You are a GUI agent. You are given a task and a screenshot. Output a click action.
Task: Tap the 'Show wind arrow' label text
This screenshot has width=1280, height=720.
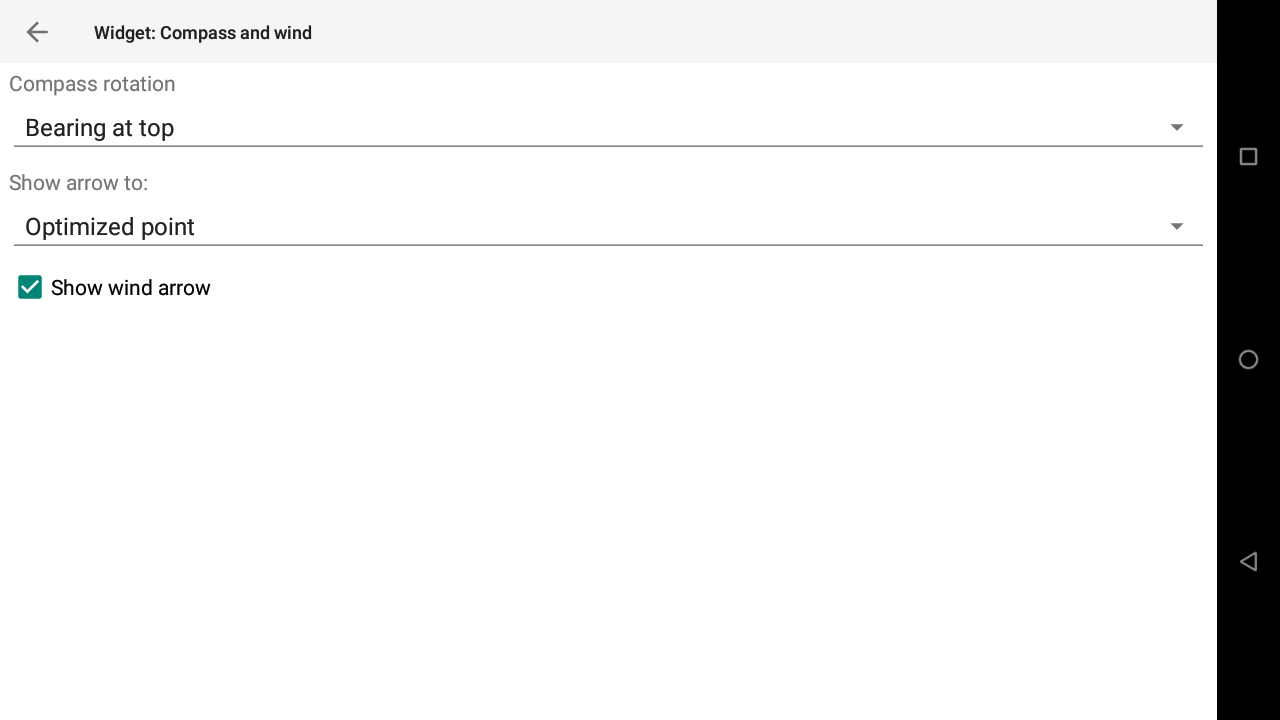pos(130,288)
